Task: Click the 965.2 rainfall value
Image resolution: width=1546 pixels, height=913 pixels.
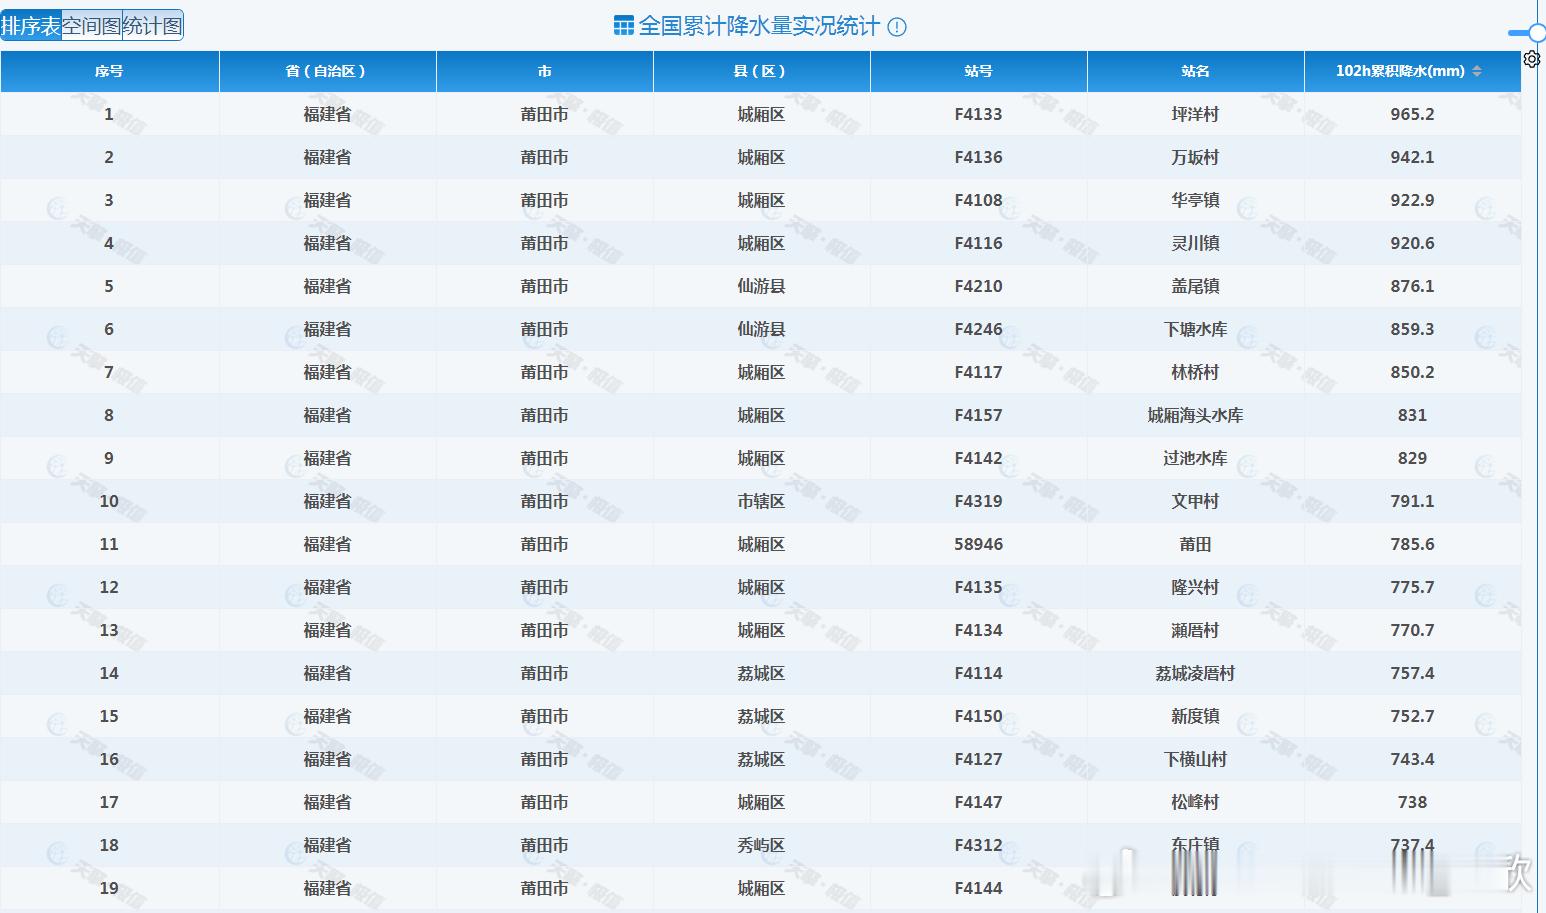Action: 1412,114
